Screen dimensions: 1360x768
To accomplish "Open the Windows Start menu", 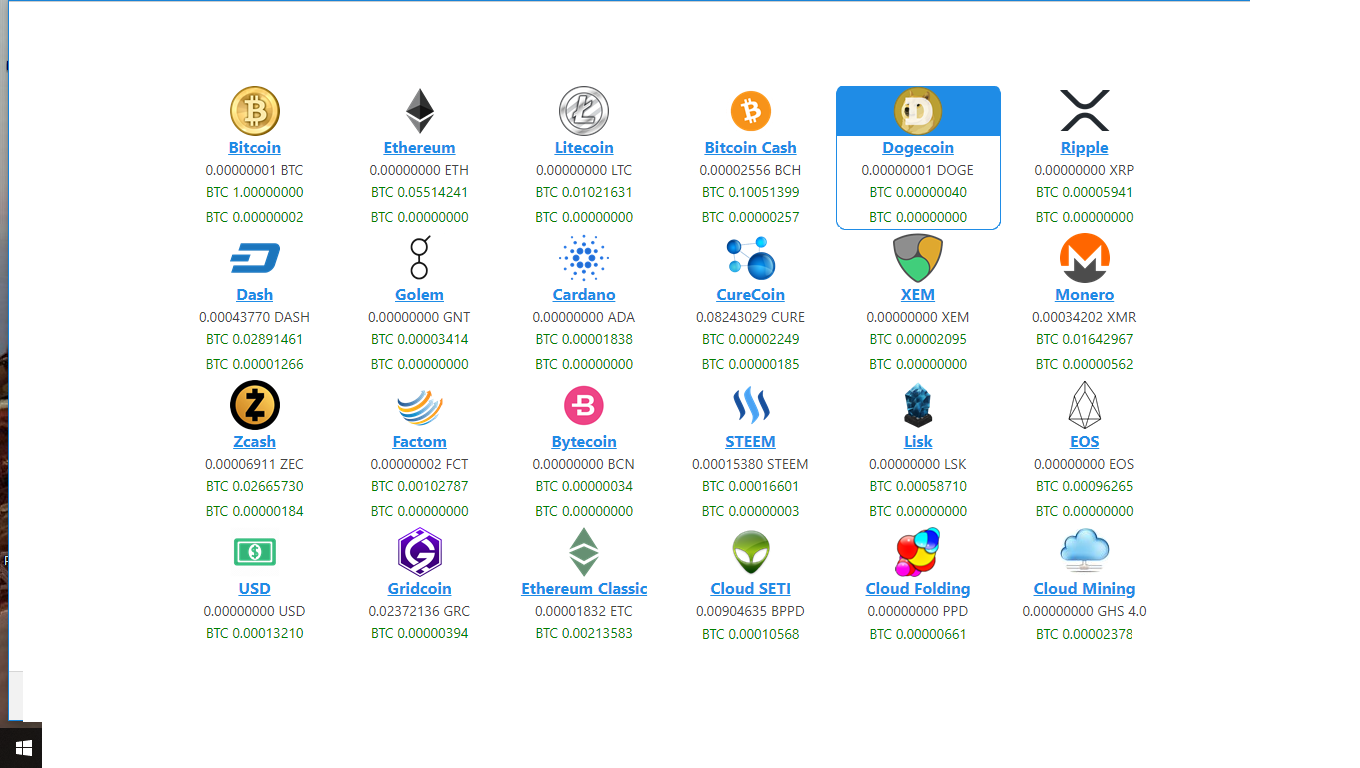I will click(x=24, y=747).
